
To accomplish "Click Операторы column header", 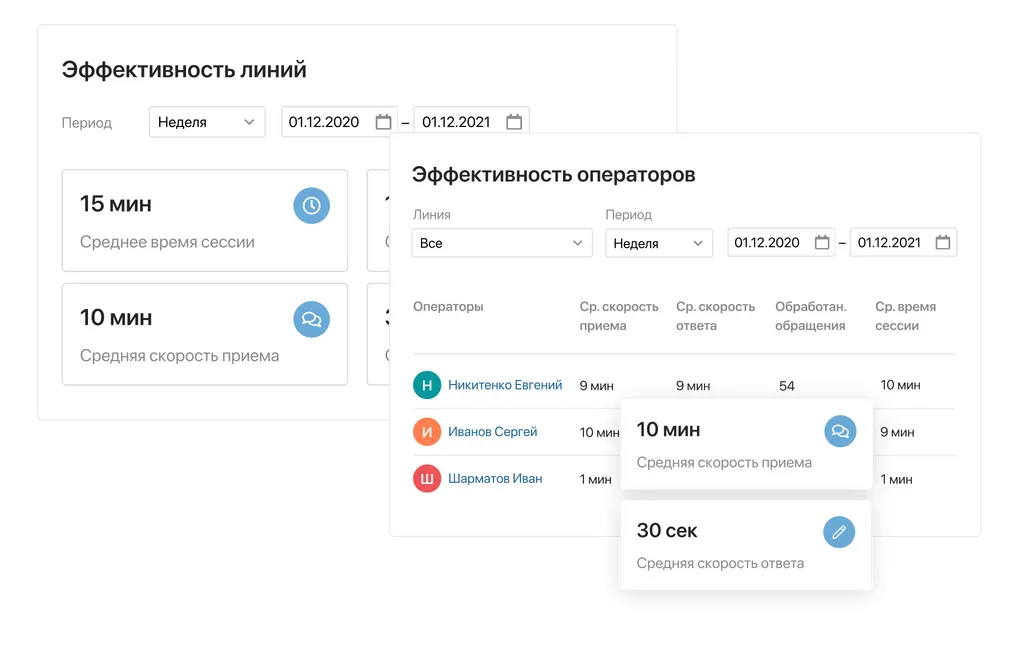I will (x=448, y=306).
